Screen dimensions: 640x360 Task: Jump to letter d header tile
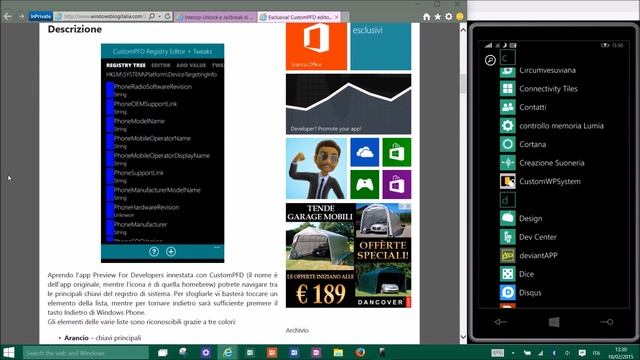pyautogui.click(x=508, y=200)
